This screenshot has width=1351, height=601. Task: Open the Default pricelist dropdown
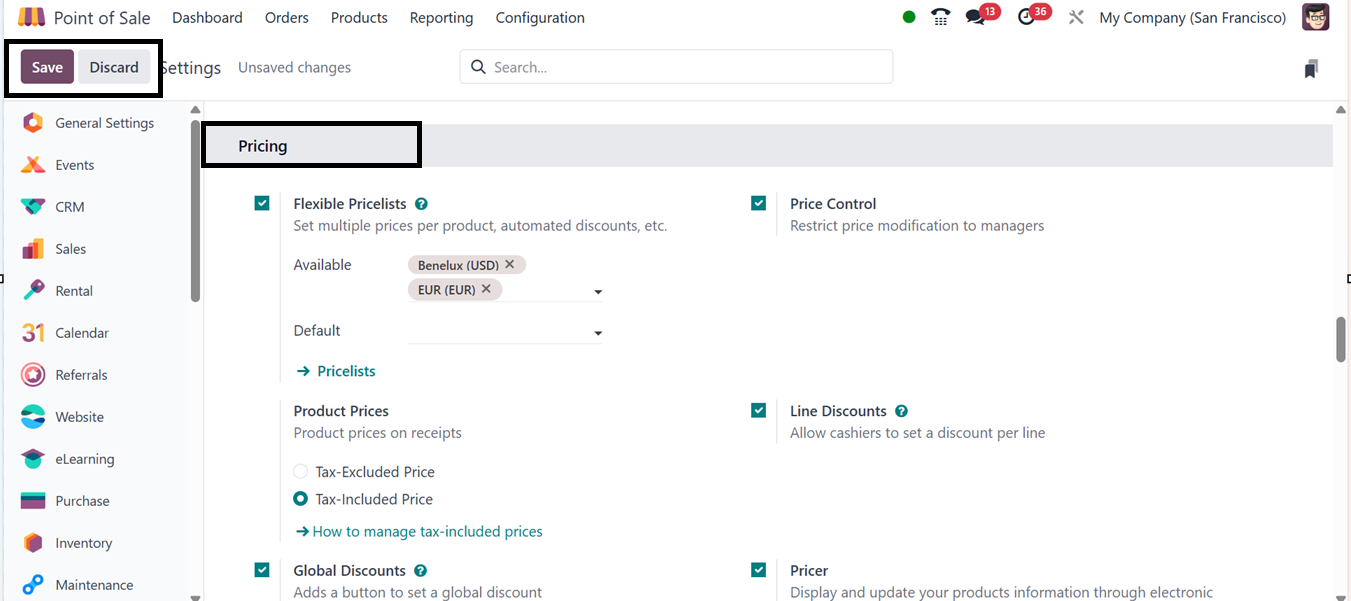[x=598, y=333]
